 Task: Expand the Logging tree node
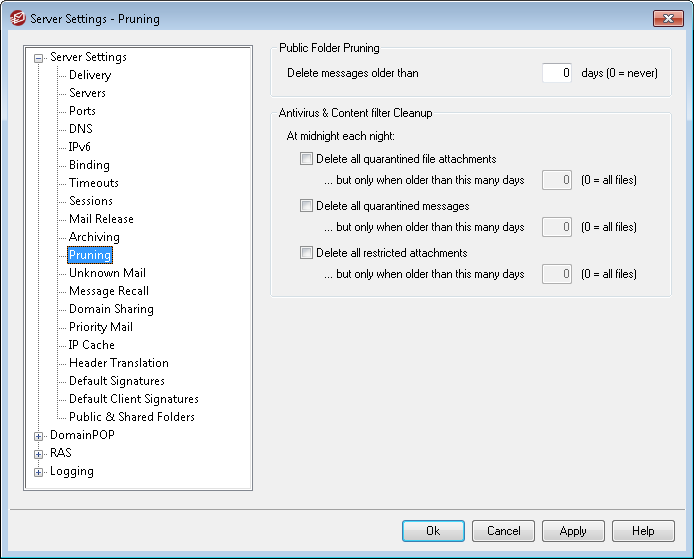click(39, 472)
